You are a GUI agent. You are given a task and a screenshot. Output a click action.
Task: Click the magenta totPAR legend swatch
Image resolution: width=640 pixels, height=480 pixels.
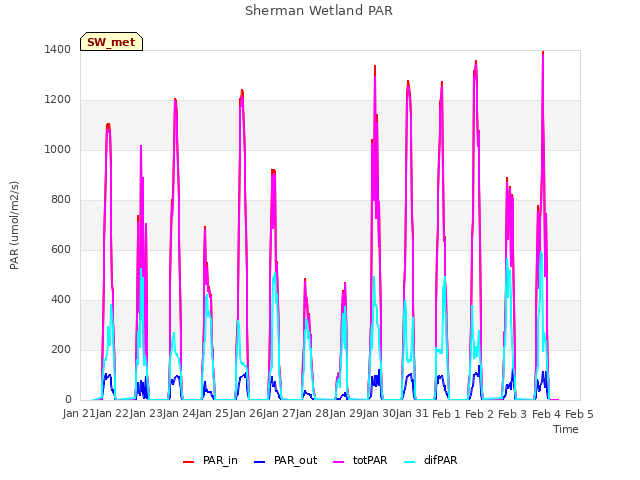click(x=339, y=462)
